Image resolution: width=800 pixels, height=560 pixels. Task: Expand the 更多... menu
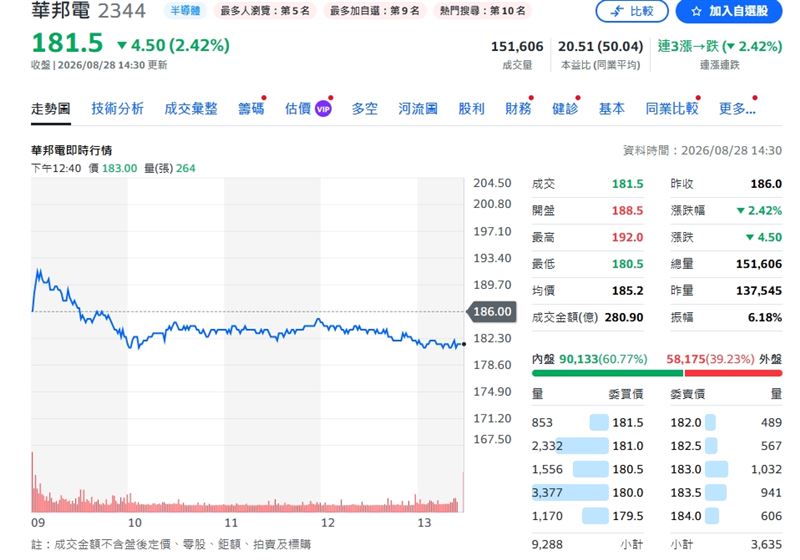pyautogui.click(x=737, y=109)
